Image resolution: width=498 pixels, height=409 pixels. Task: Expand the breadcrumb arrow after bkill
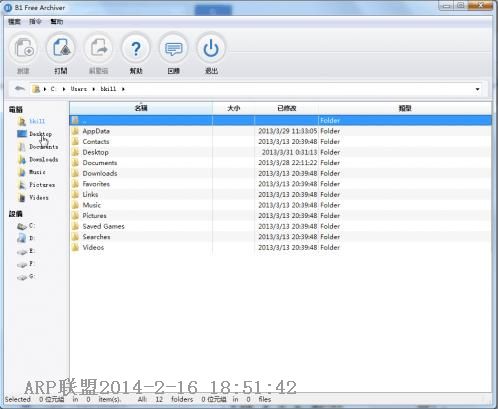click(x=123, y=89)
